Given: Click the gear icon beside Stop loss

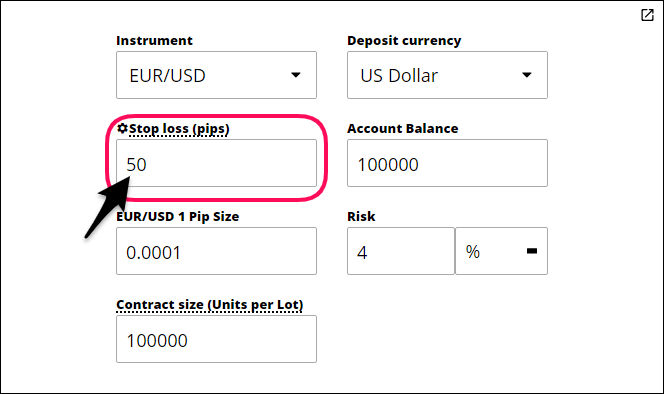Looking at the screenshot, I should [x=122, y=128].
